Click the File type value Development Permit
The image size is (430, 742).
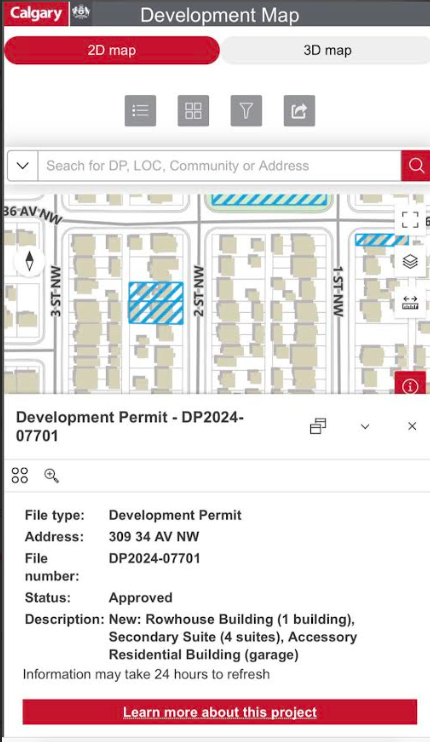click(175, 515)
